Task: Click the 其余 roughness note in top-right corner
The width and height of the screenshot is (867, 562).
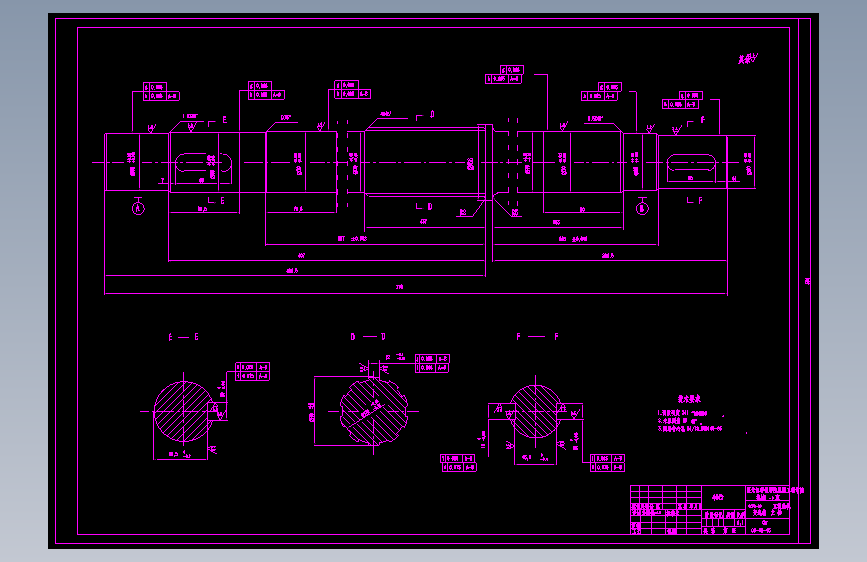Action: point(748,59)
